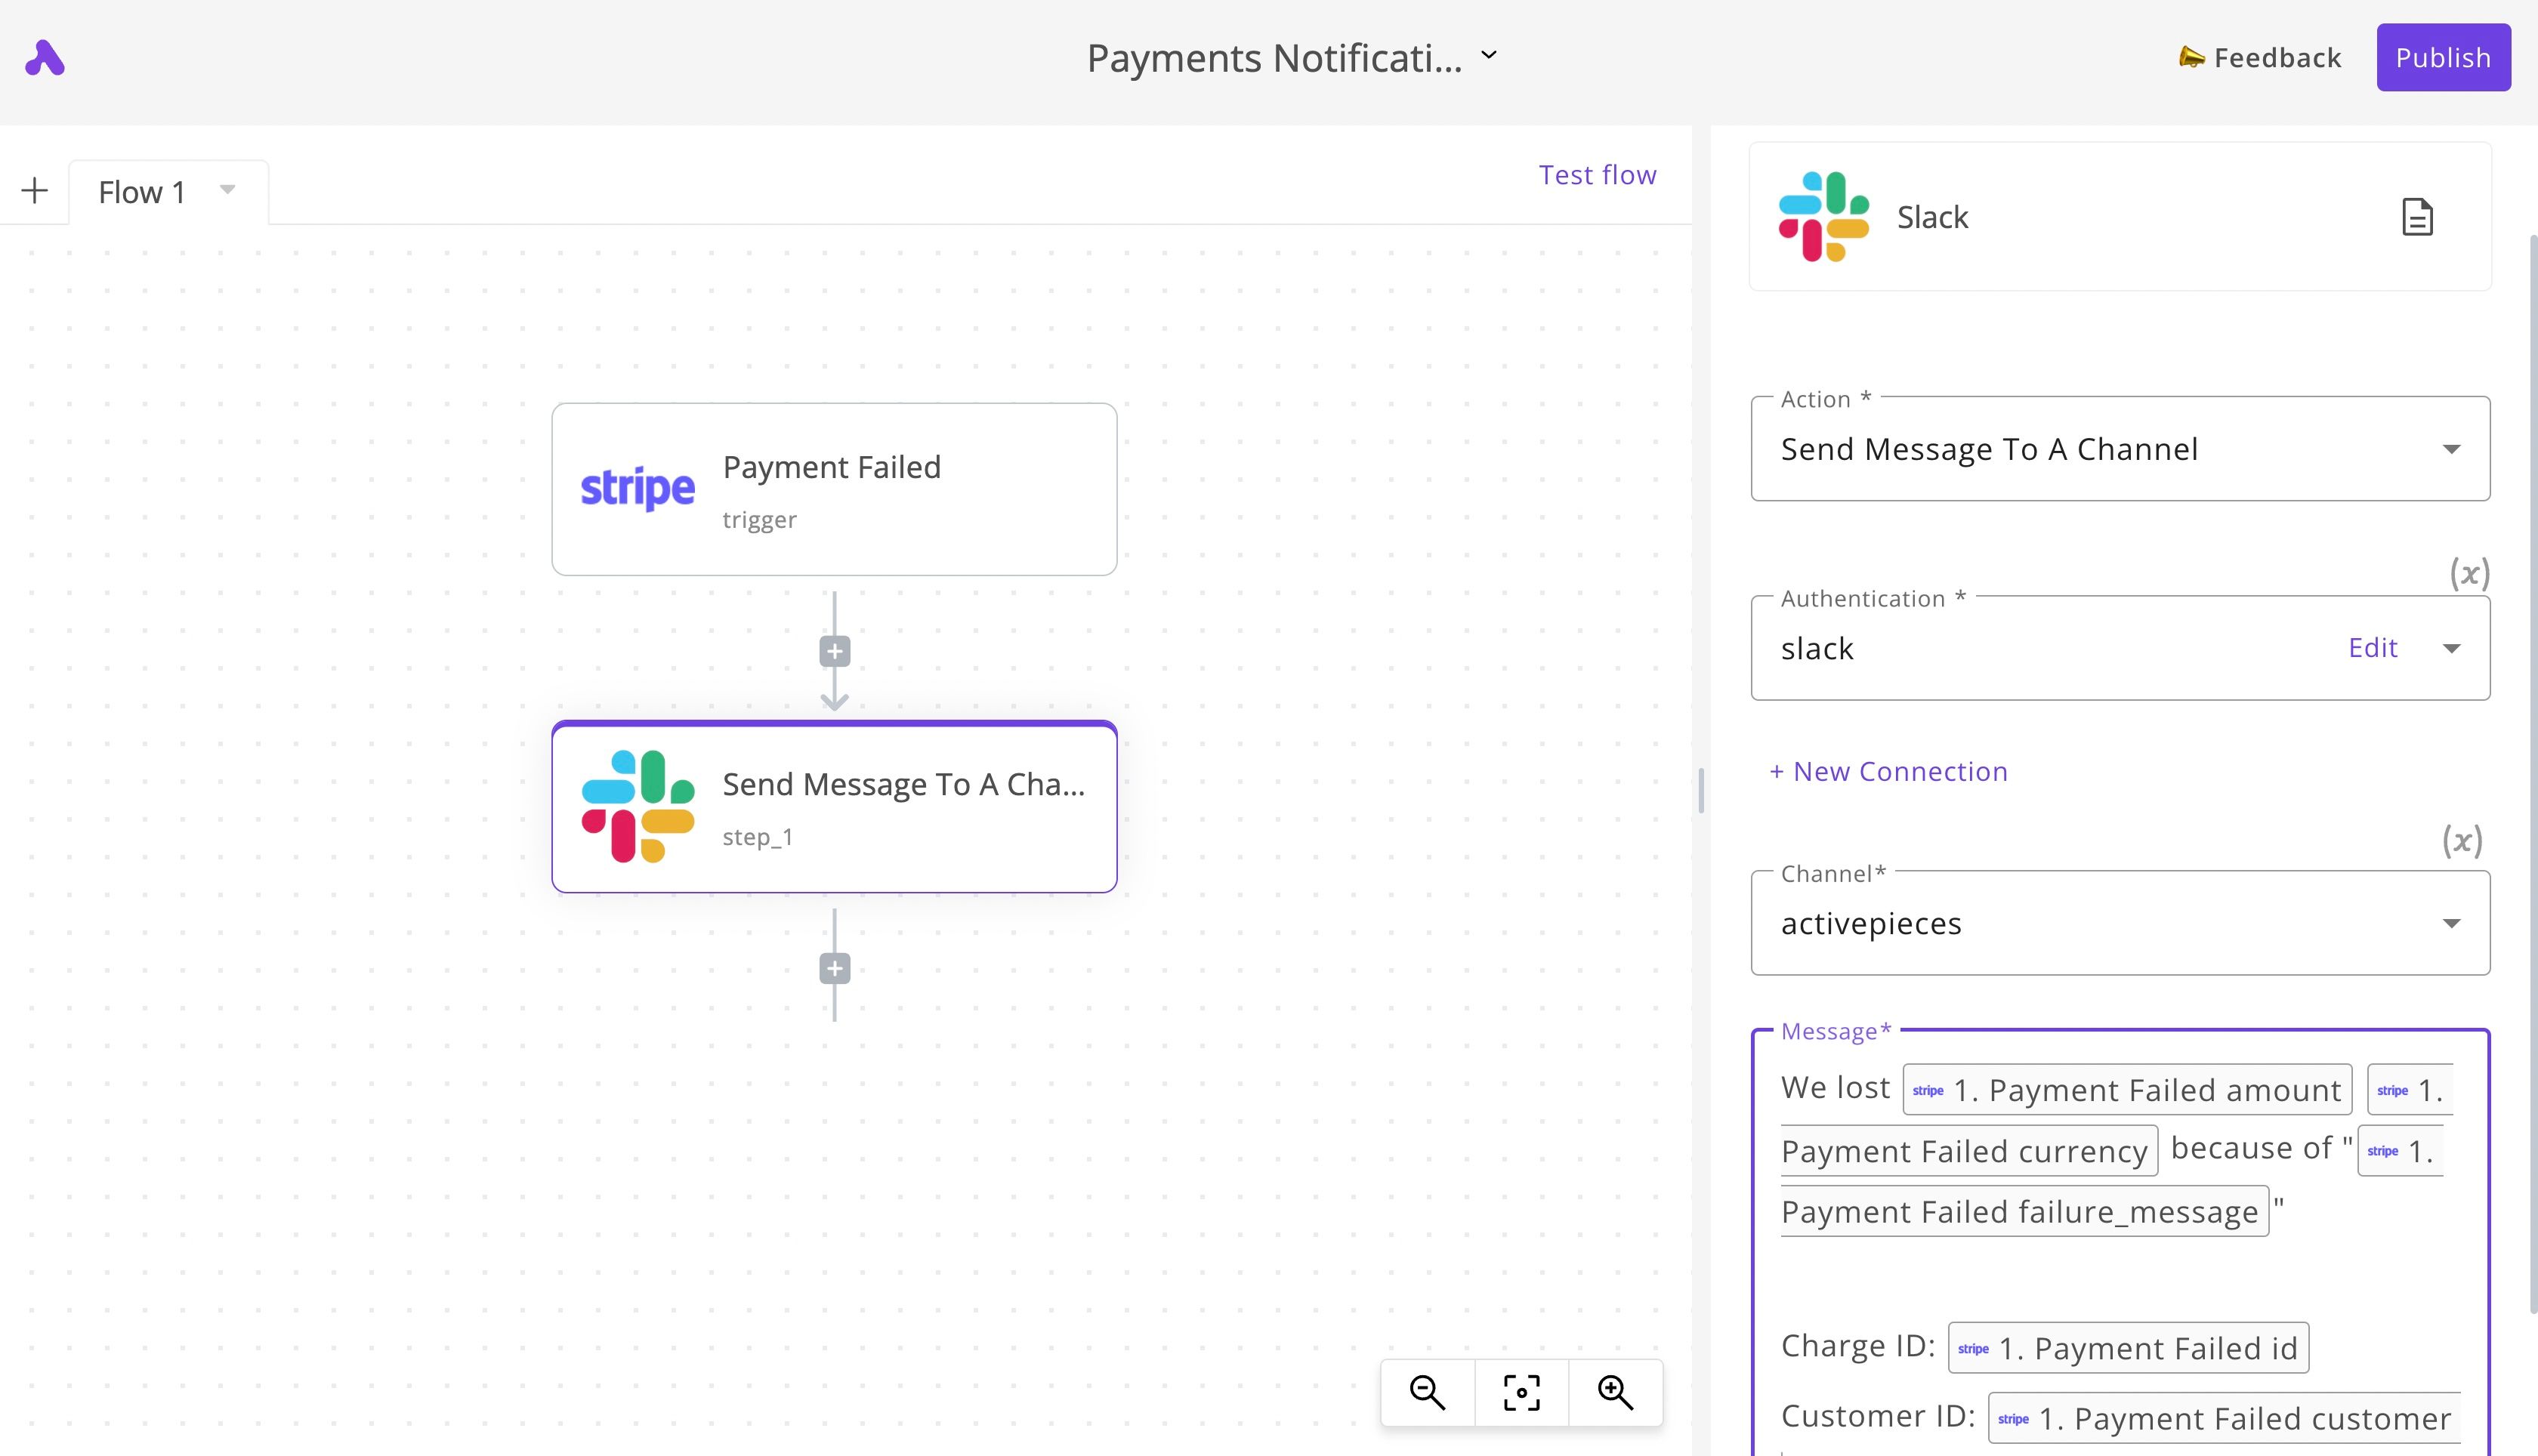The height and width of the screenshot is (1456, 2538).
Task: Add step after the Slack step
Action: pos(834,968)
